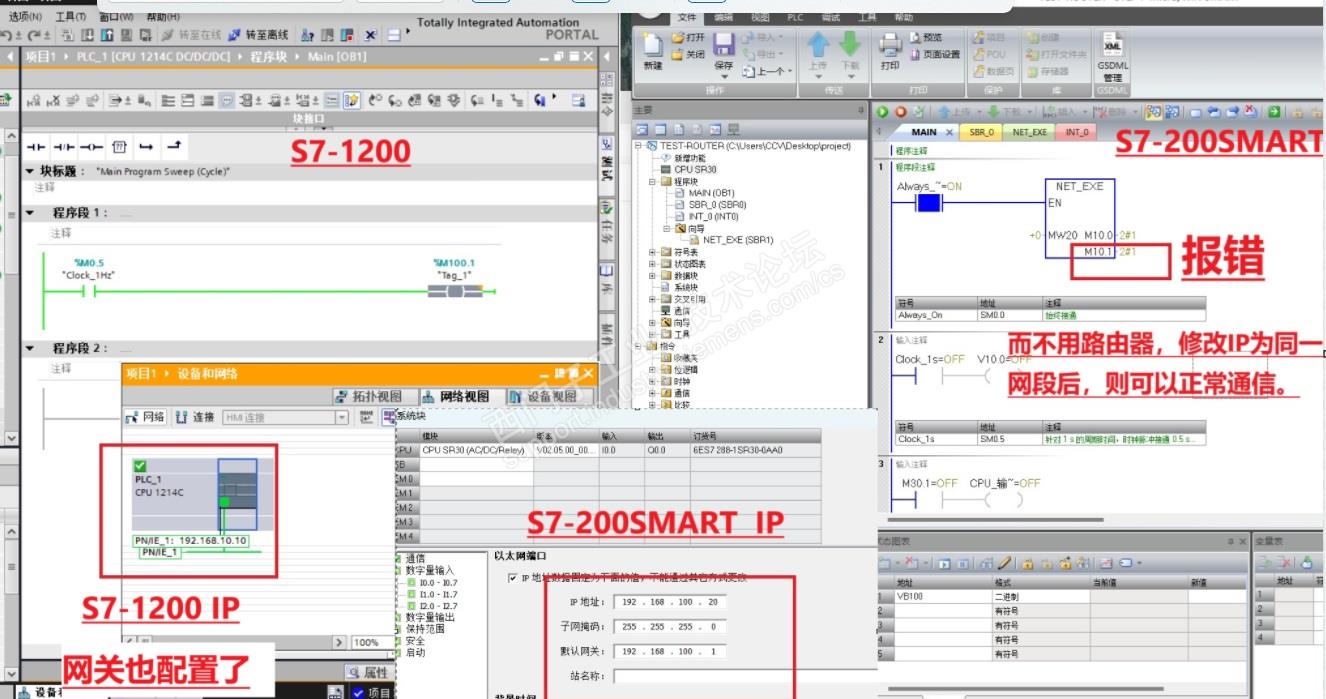Open the GSDML 管理 manager
Image resolution: width=1326 pixels, height=699 pixels.
[1112, 55]
